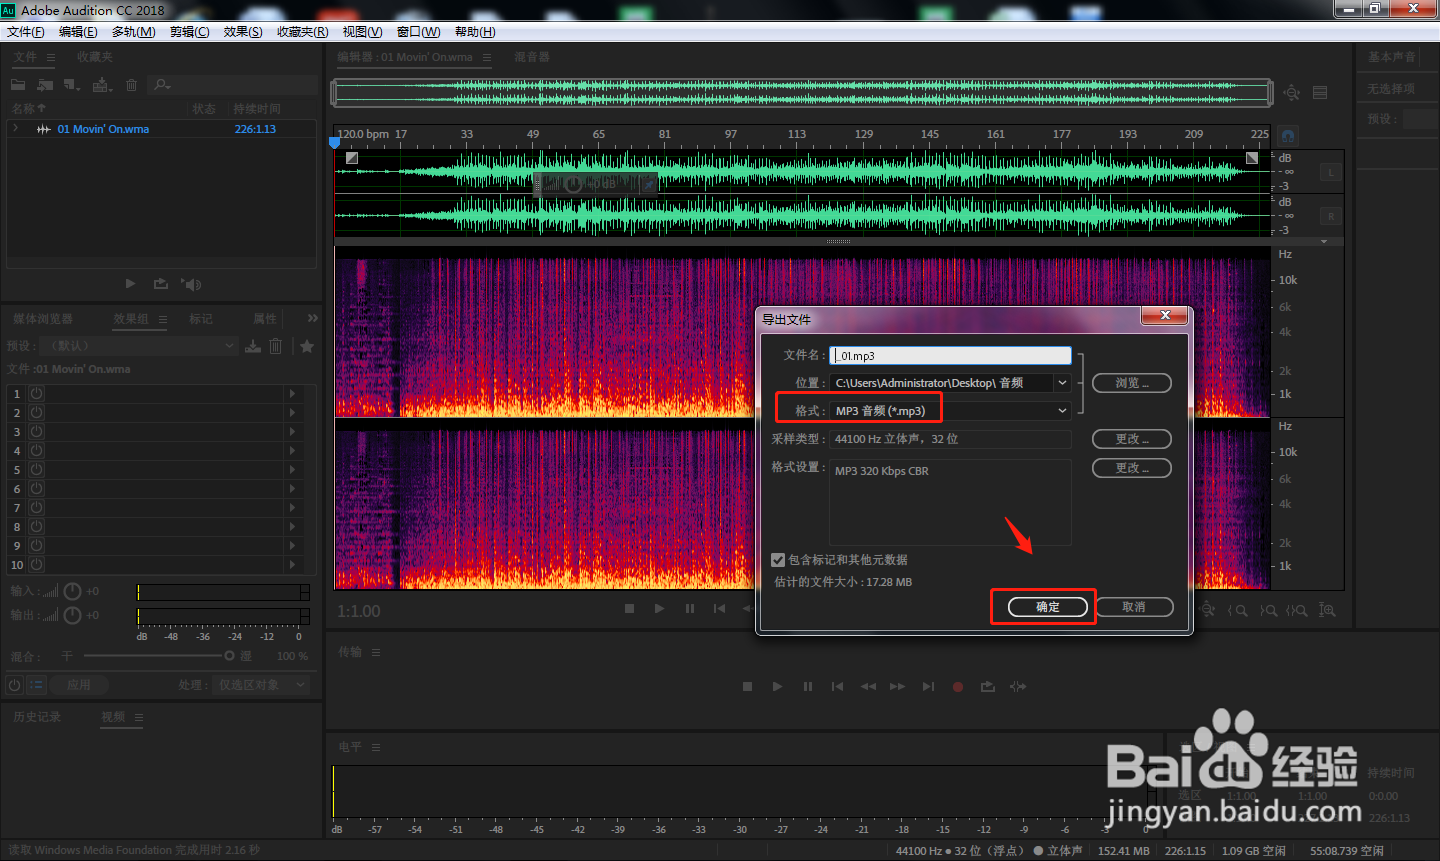Viewport: 1440px width, 861px height.
Task: Open file folder icon in Files panel
Action: click(18, 85)
